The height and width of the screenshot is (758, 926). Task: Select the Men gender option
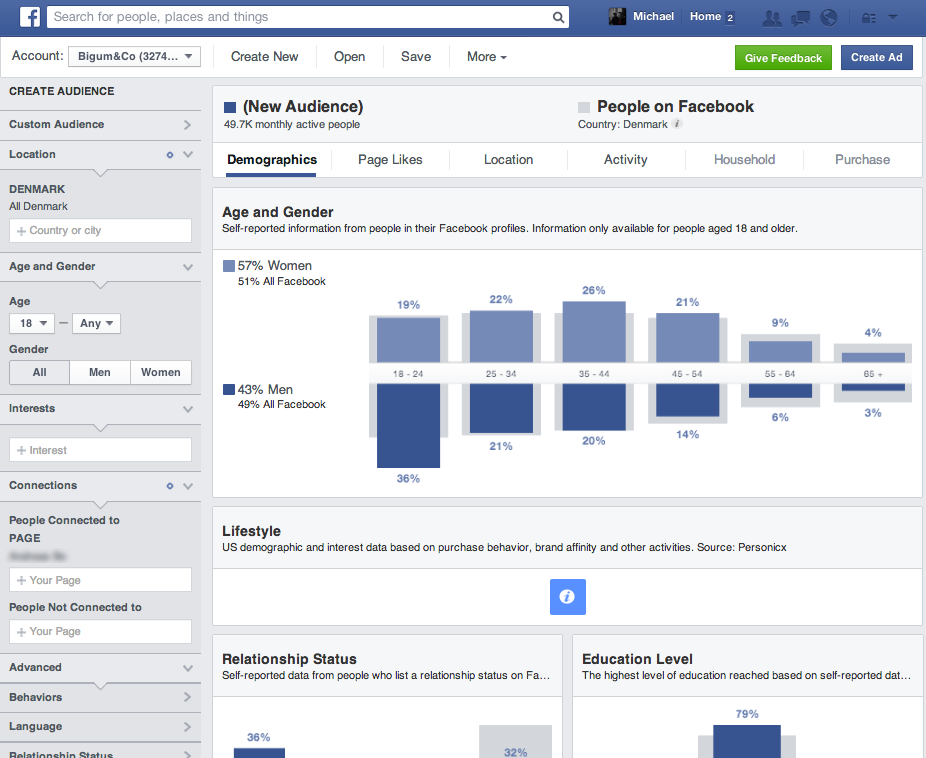pos(100,373)
